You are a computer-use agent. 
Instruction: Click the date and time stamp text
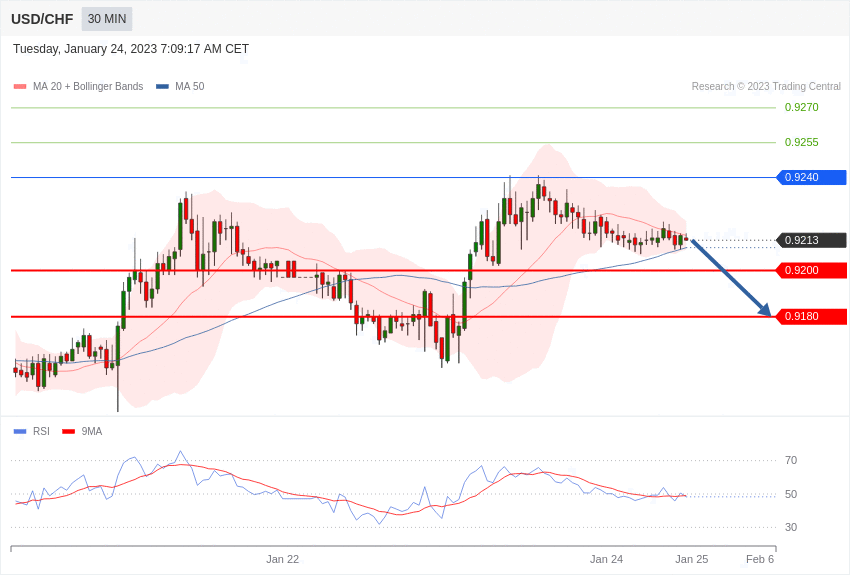pyautogui.click(x=131, y=49)
